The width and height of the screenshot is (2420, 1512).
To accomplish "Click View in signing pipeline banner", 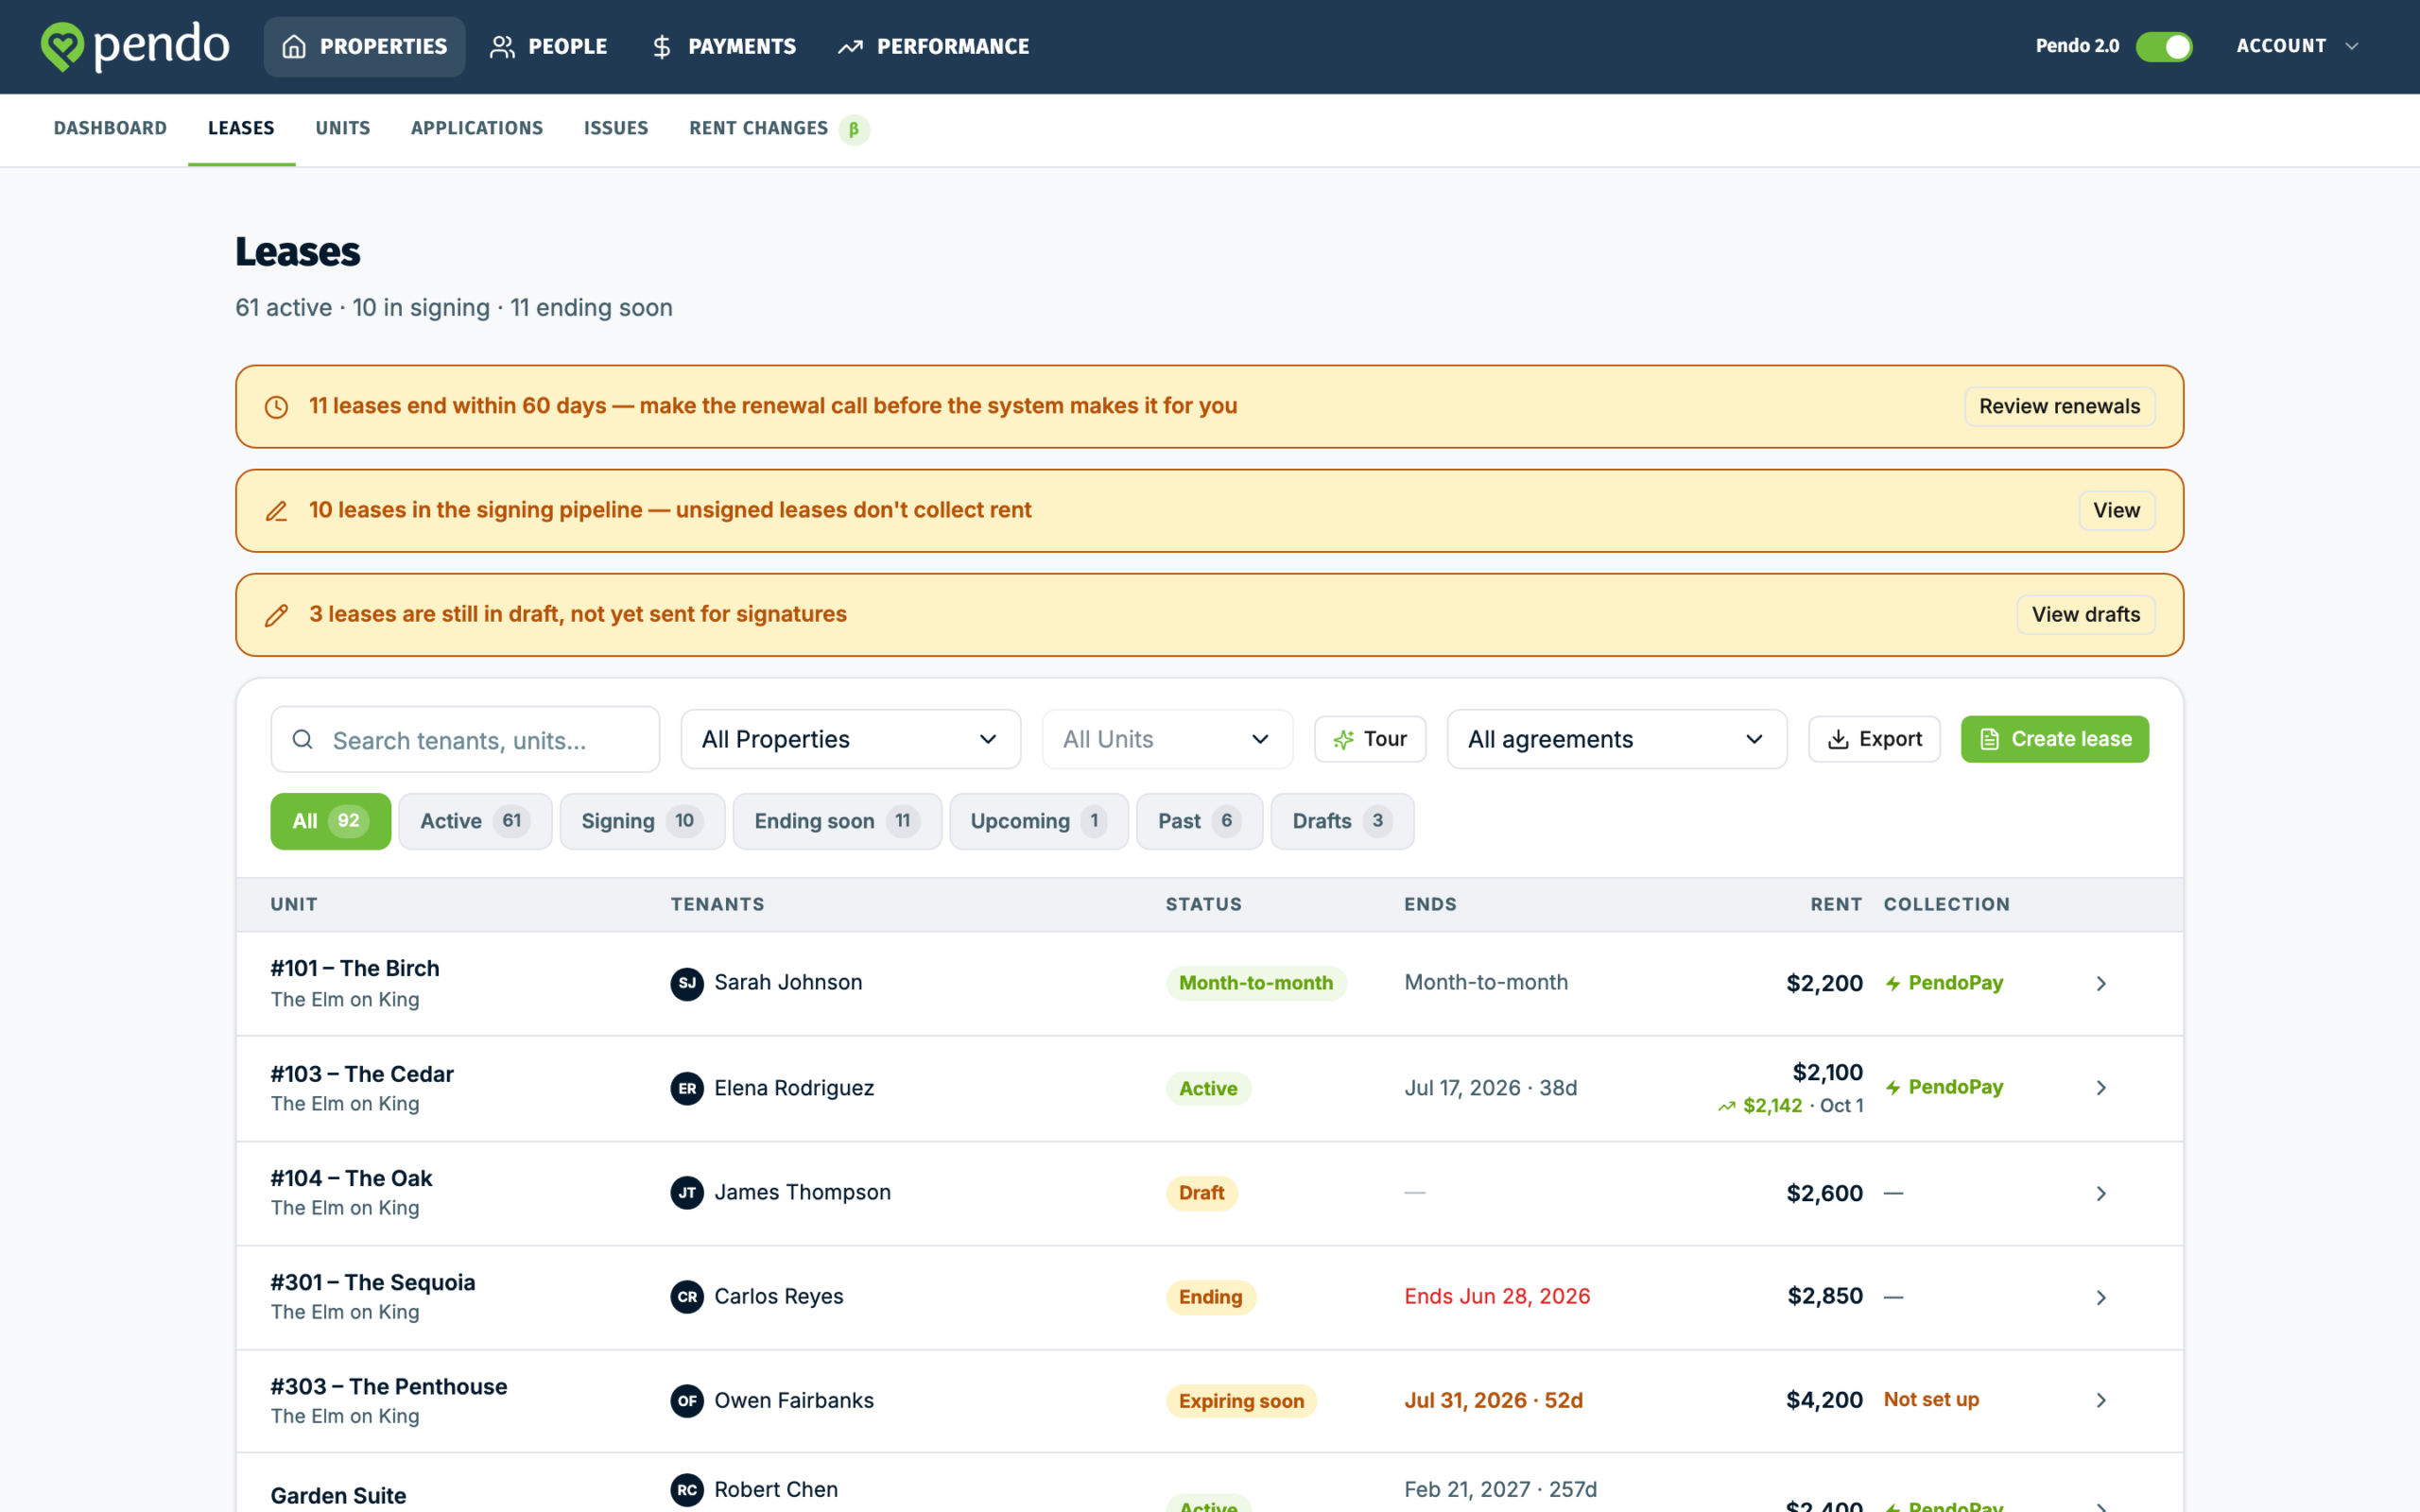I will [2116, 511].
